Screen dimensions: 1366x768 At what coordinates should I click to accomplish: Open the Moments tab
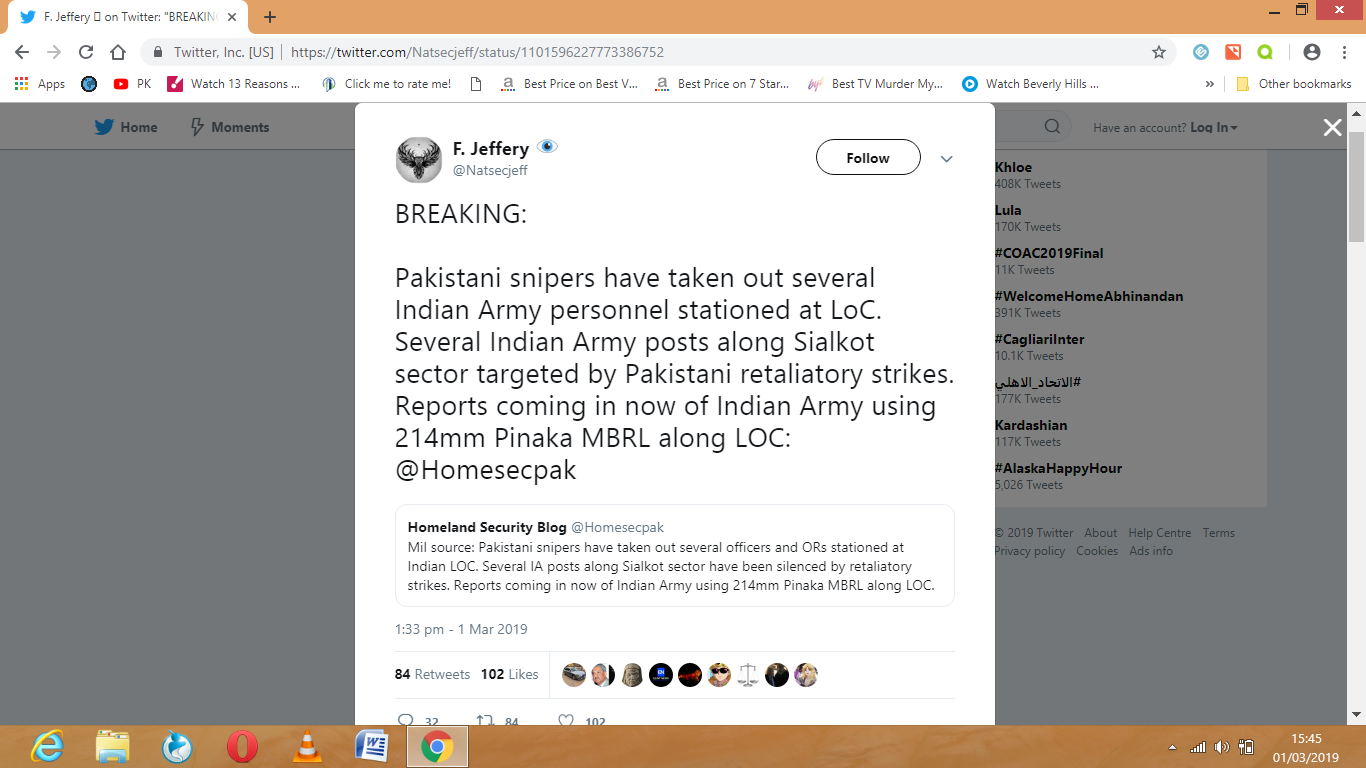pyautogui.click(x=229, y=127)
